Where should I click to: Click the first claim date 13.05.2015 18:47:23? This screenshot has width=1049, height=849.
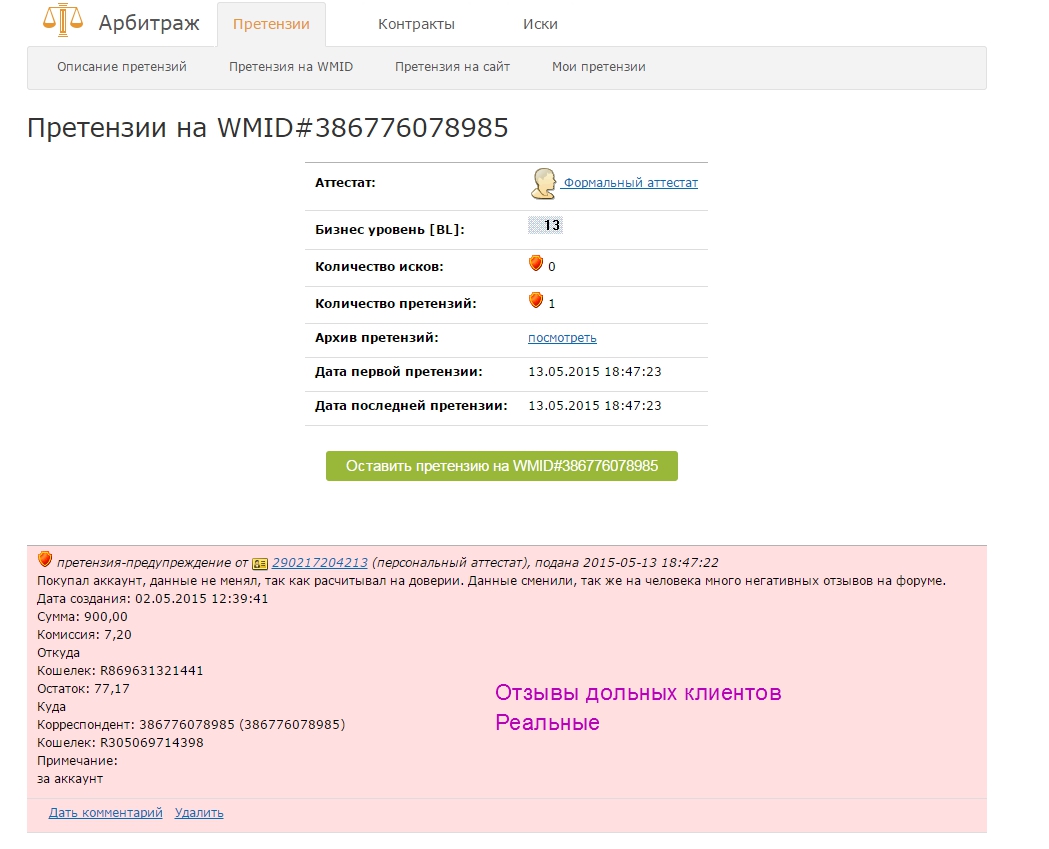point(595,371)
